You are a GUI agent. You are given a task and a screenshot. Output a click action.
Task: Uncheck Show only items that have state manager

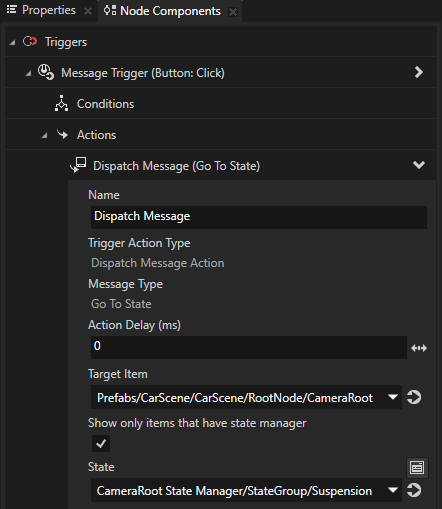(x=101, y=444)
